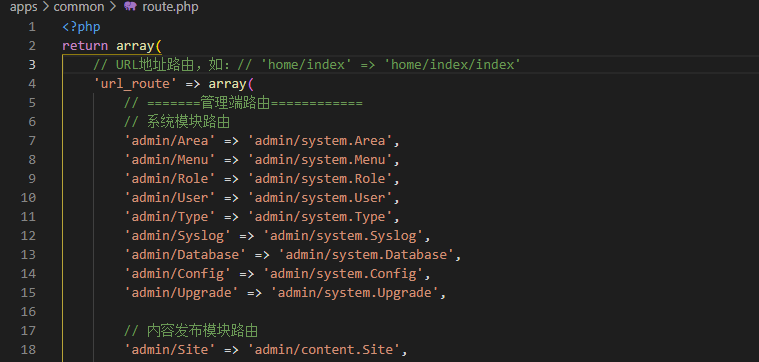759x362 pixels.
Task: Open the common breadcrumb segment
Action: [79, 7]
